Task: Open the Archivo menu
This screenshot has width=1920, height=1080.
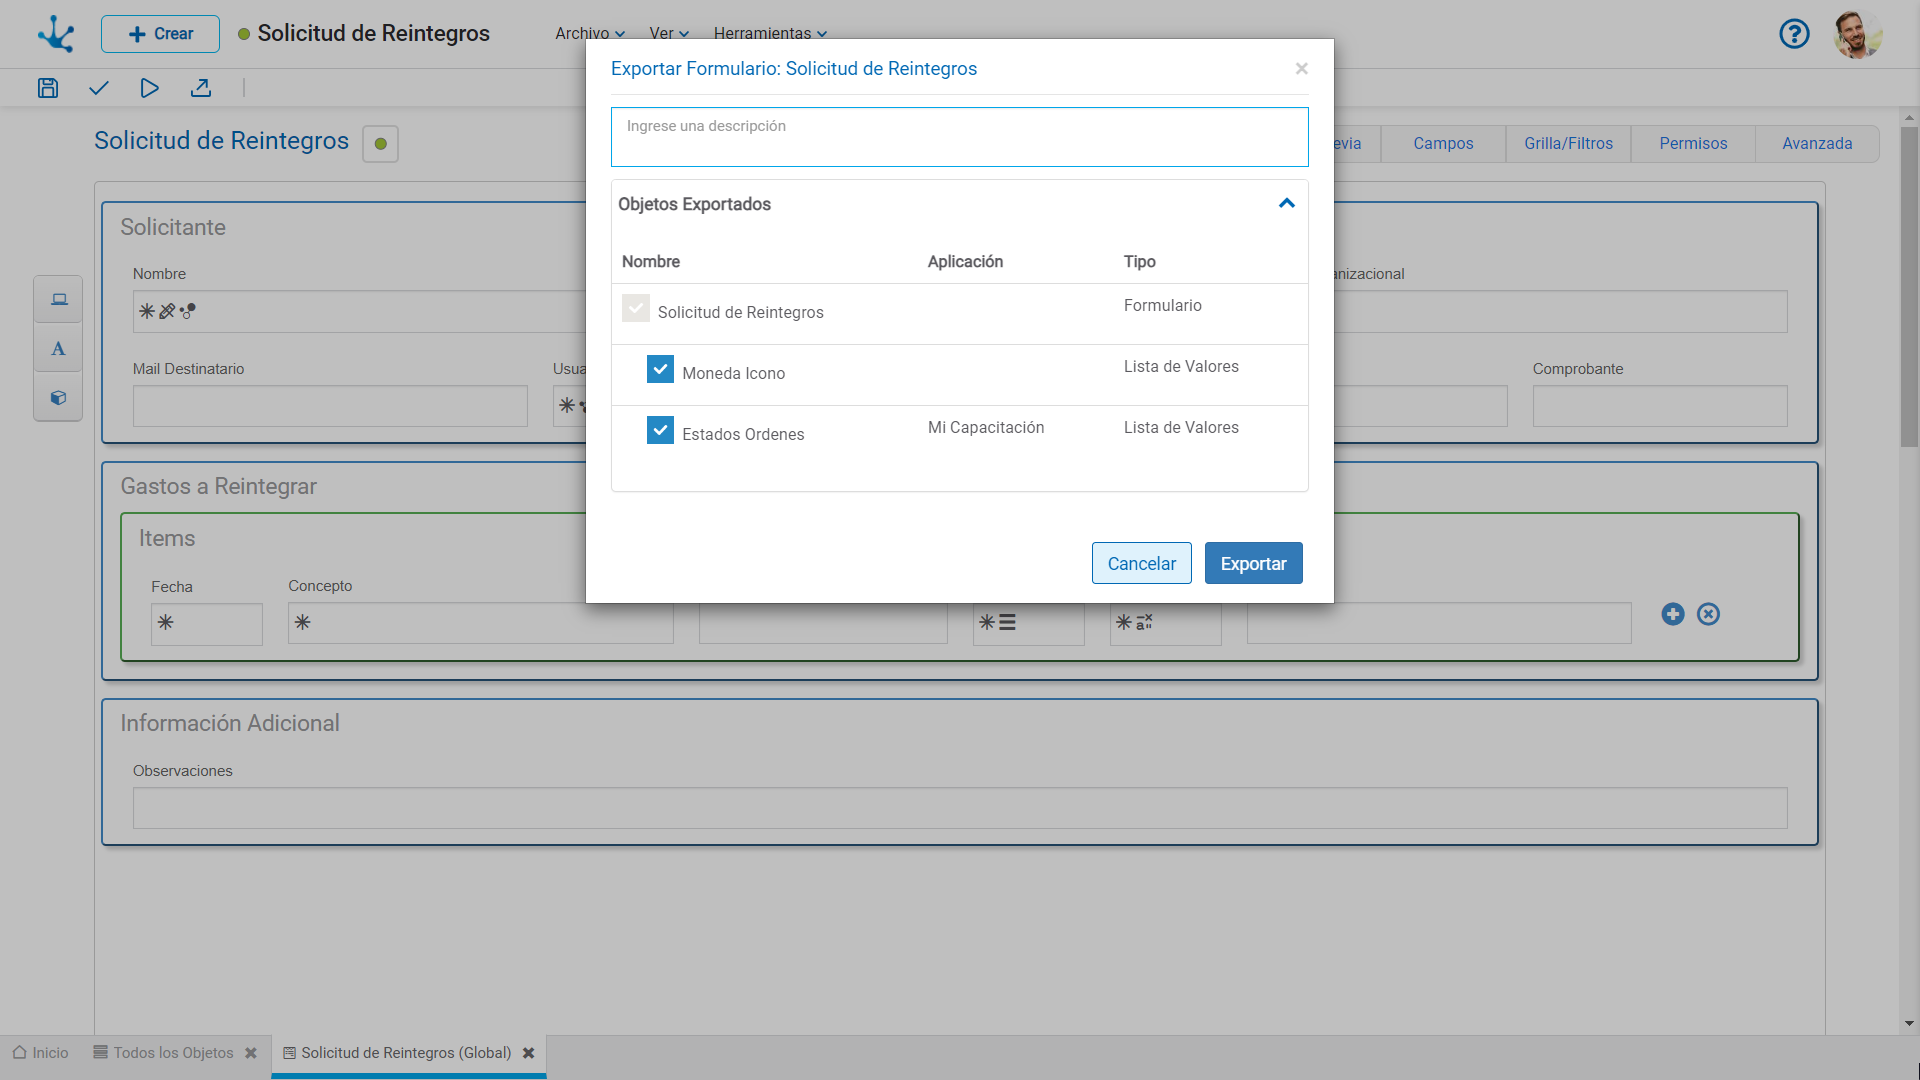Action: tap(590, 33)
